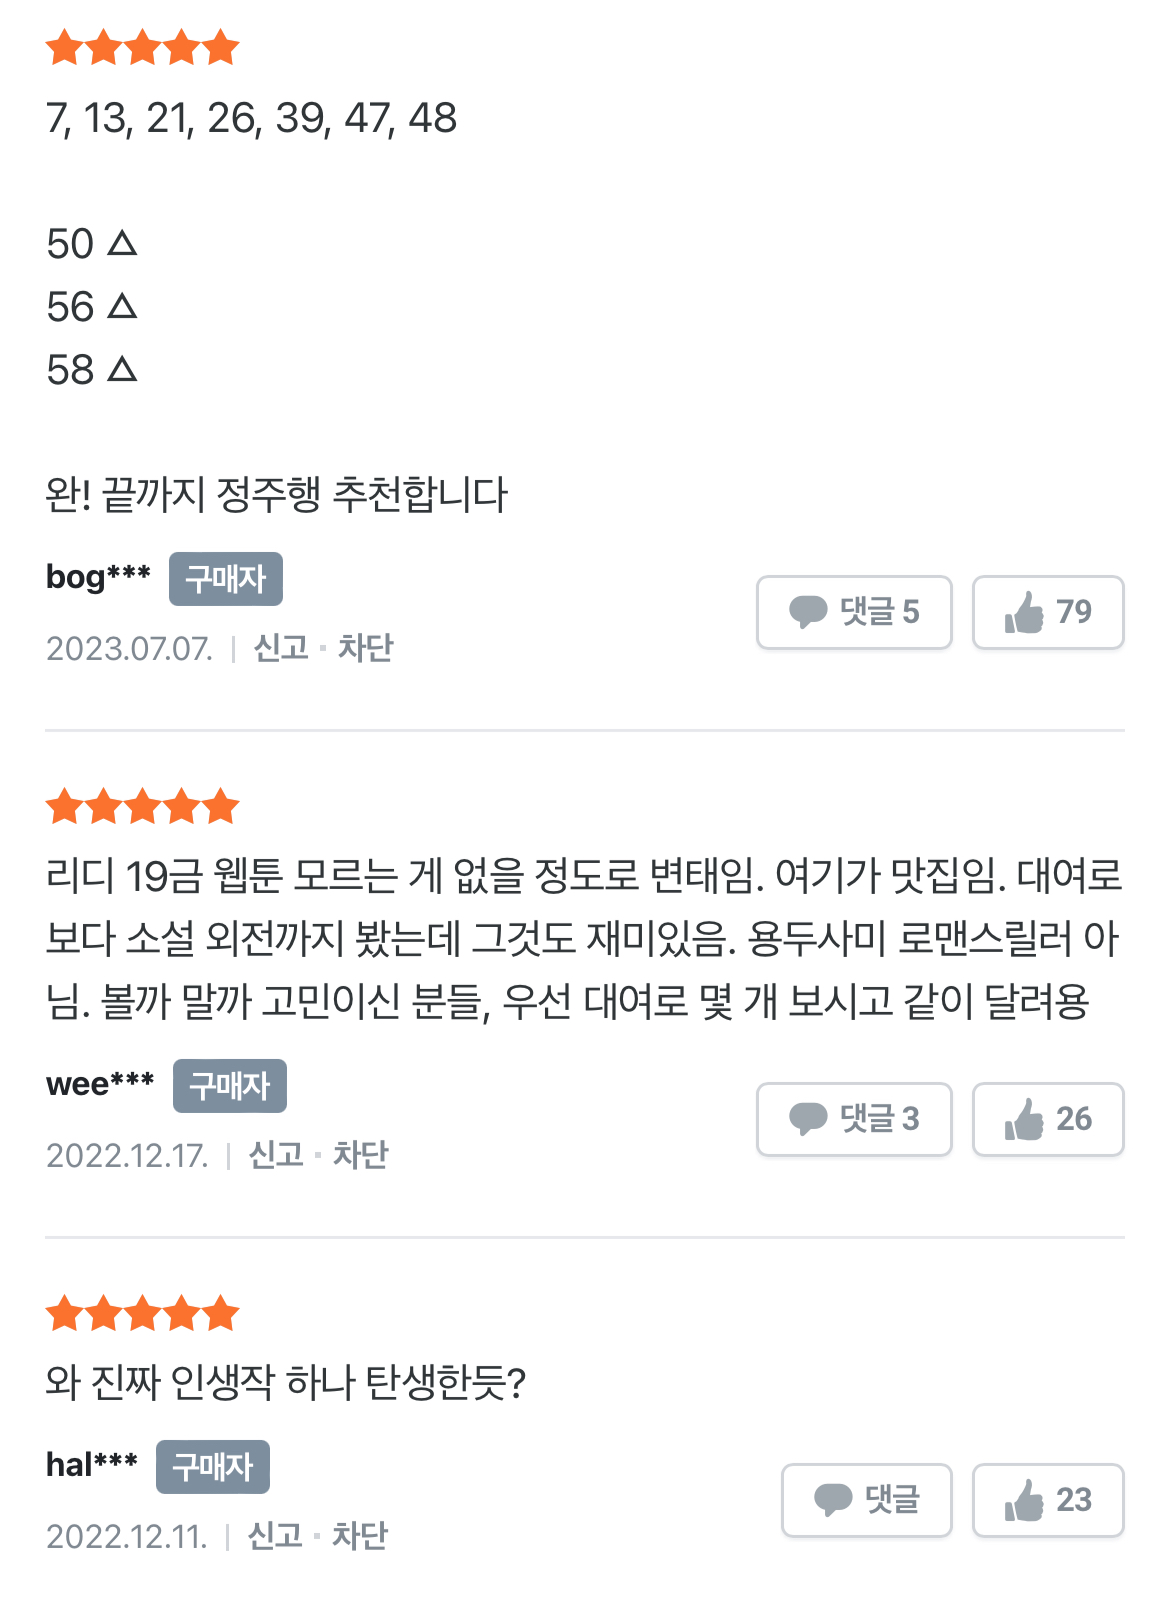Click the username bog***

[x=98, y=577]
